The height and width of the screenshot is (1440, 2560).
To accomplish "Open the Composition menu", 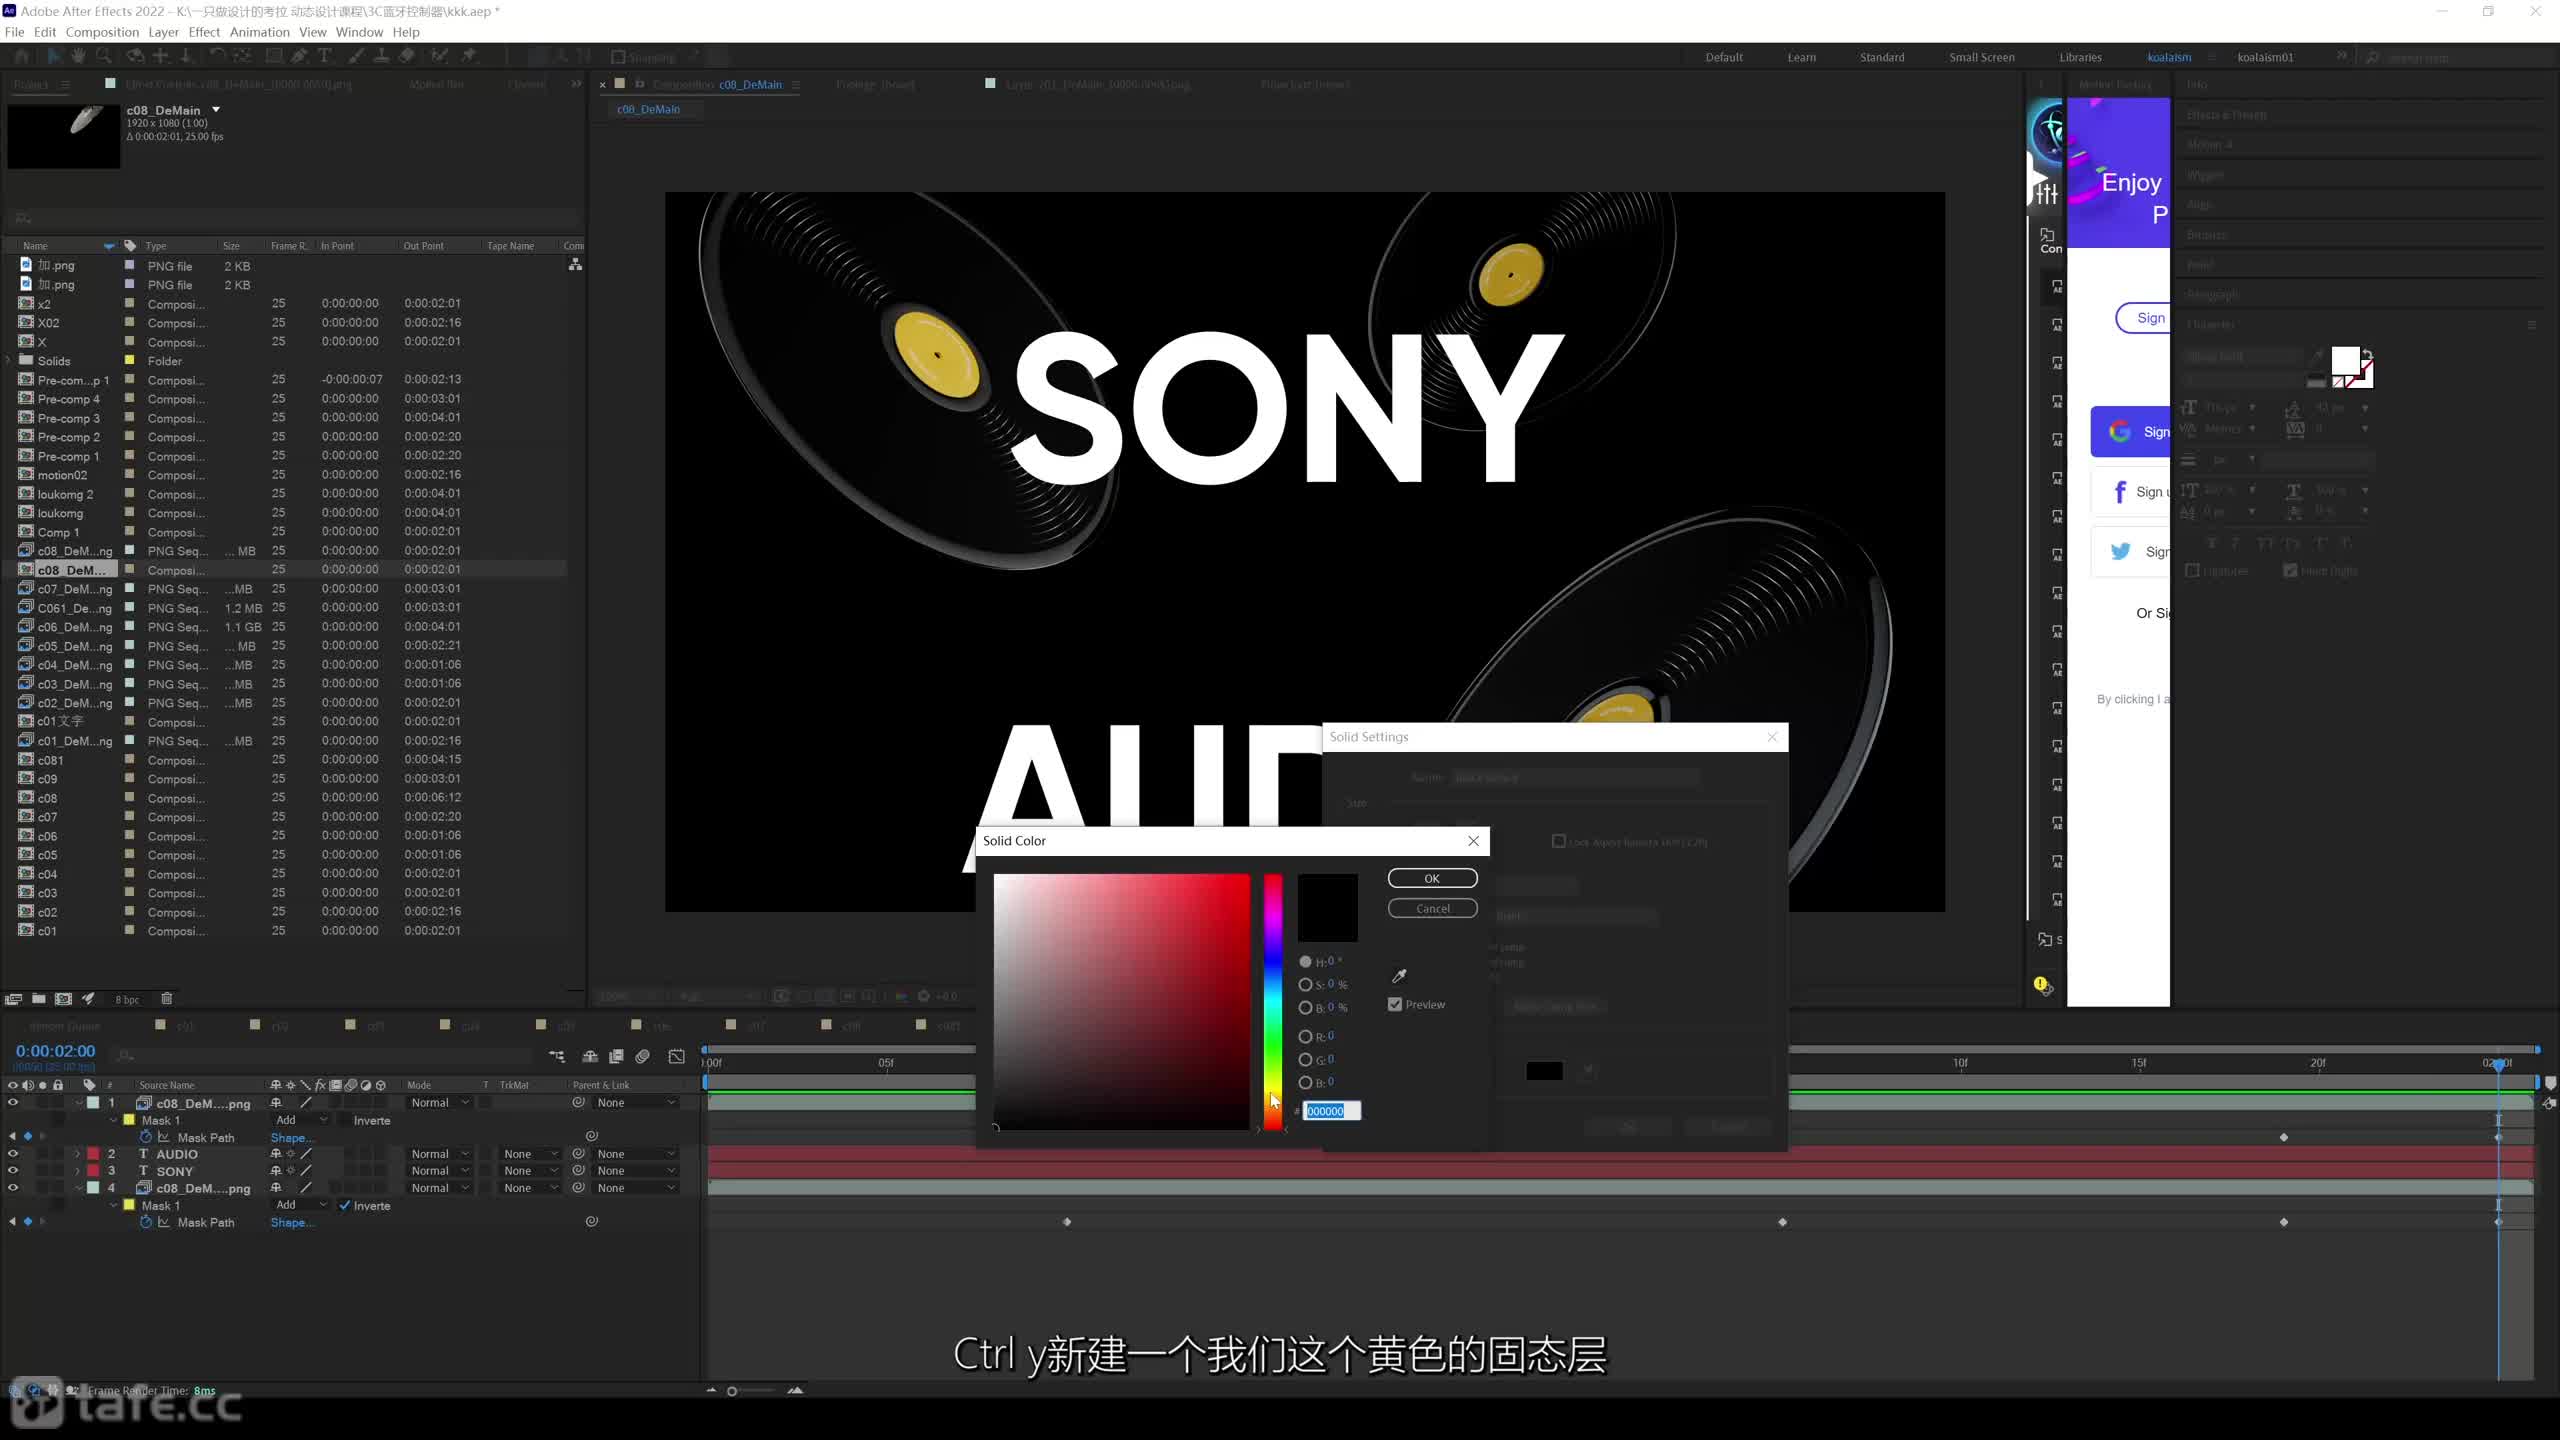I will coord(102,32).
